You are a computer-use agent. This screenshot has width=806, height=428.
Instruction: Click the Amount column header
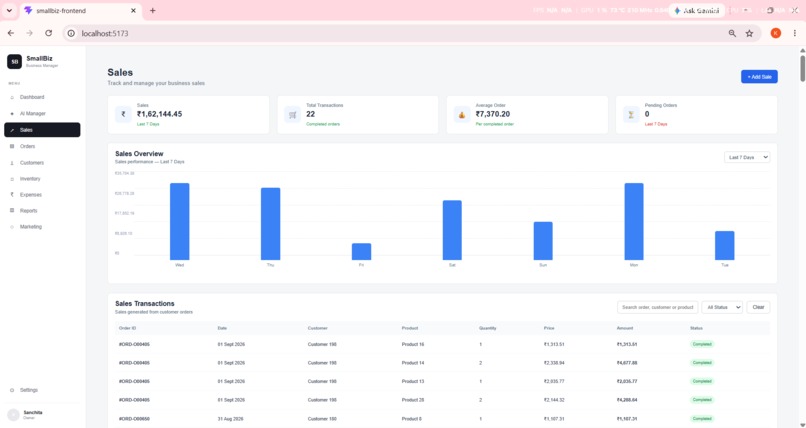[x=625, y=328]
